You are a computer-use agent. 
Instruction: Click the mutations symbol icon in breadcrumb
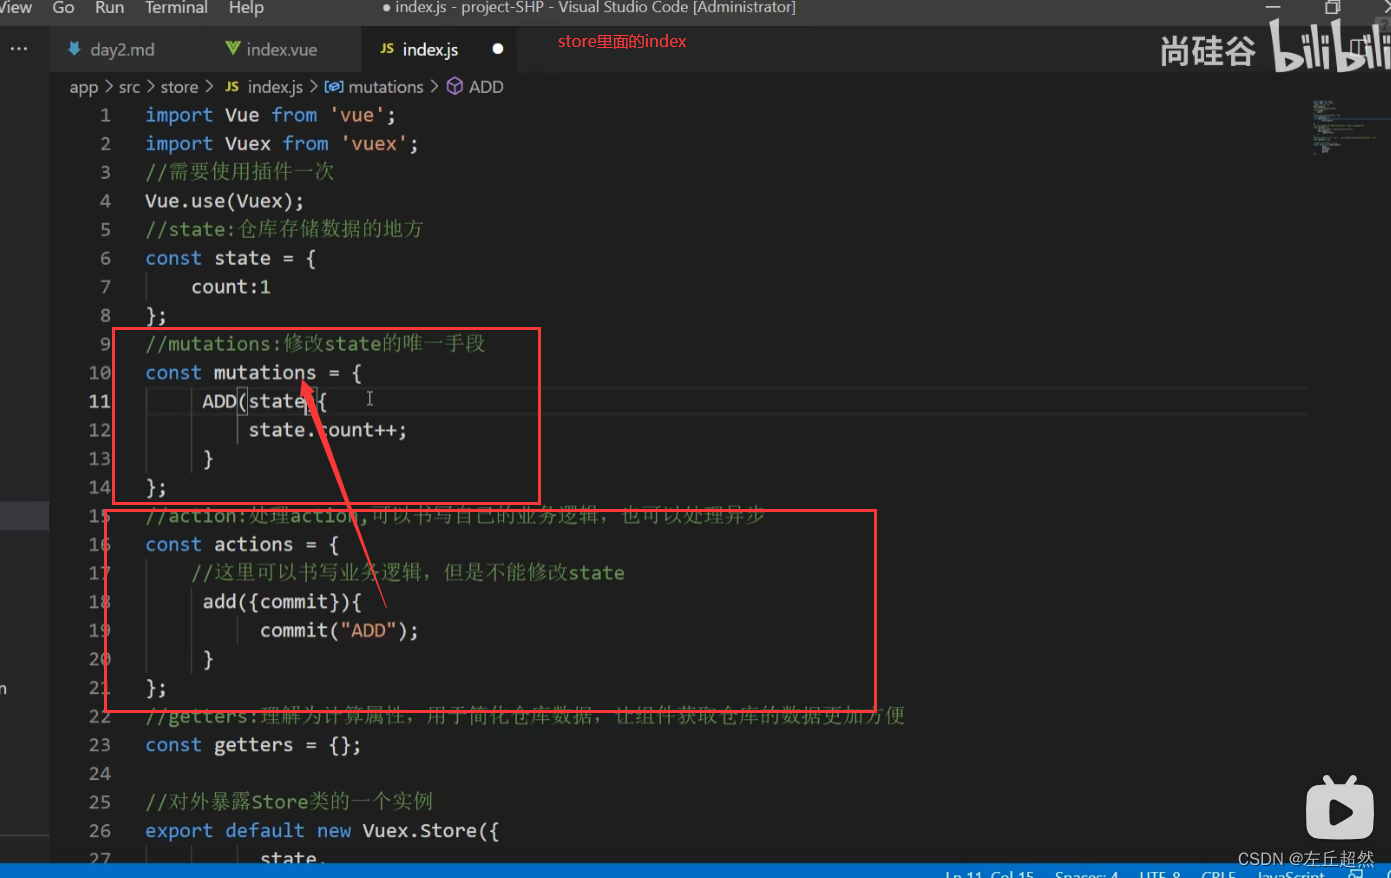coord(334,87)
